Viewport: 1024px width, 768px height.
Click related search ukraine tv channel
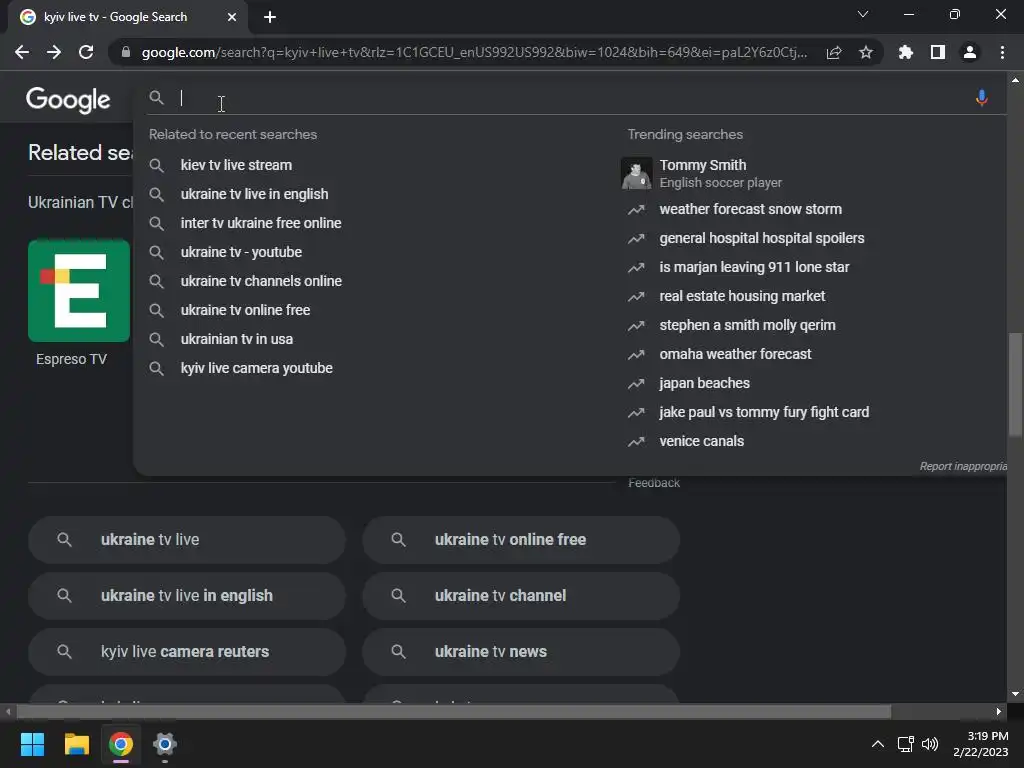[521, 596]
